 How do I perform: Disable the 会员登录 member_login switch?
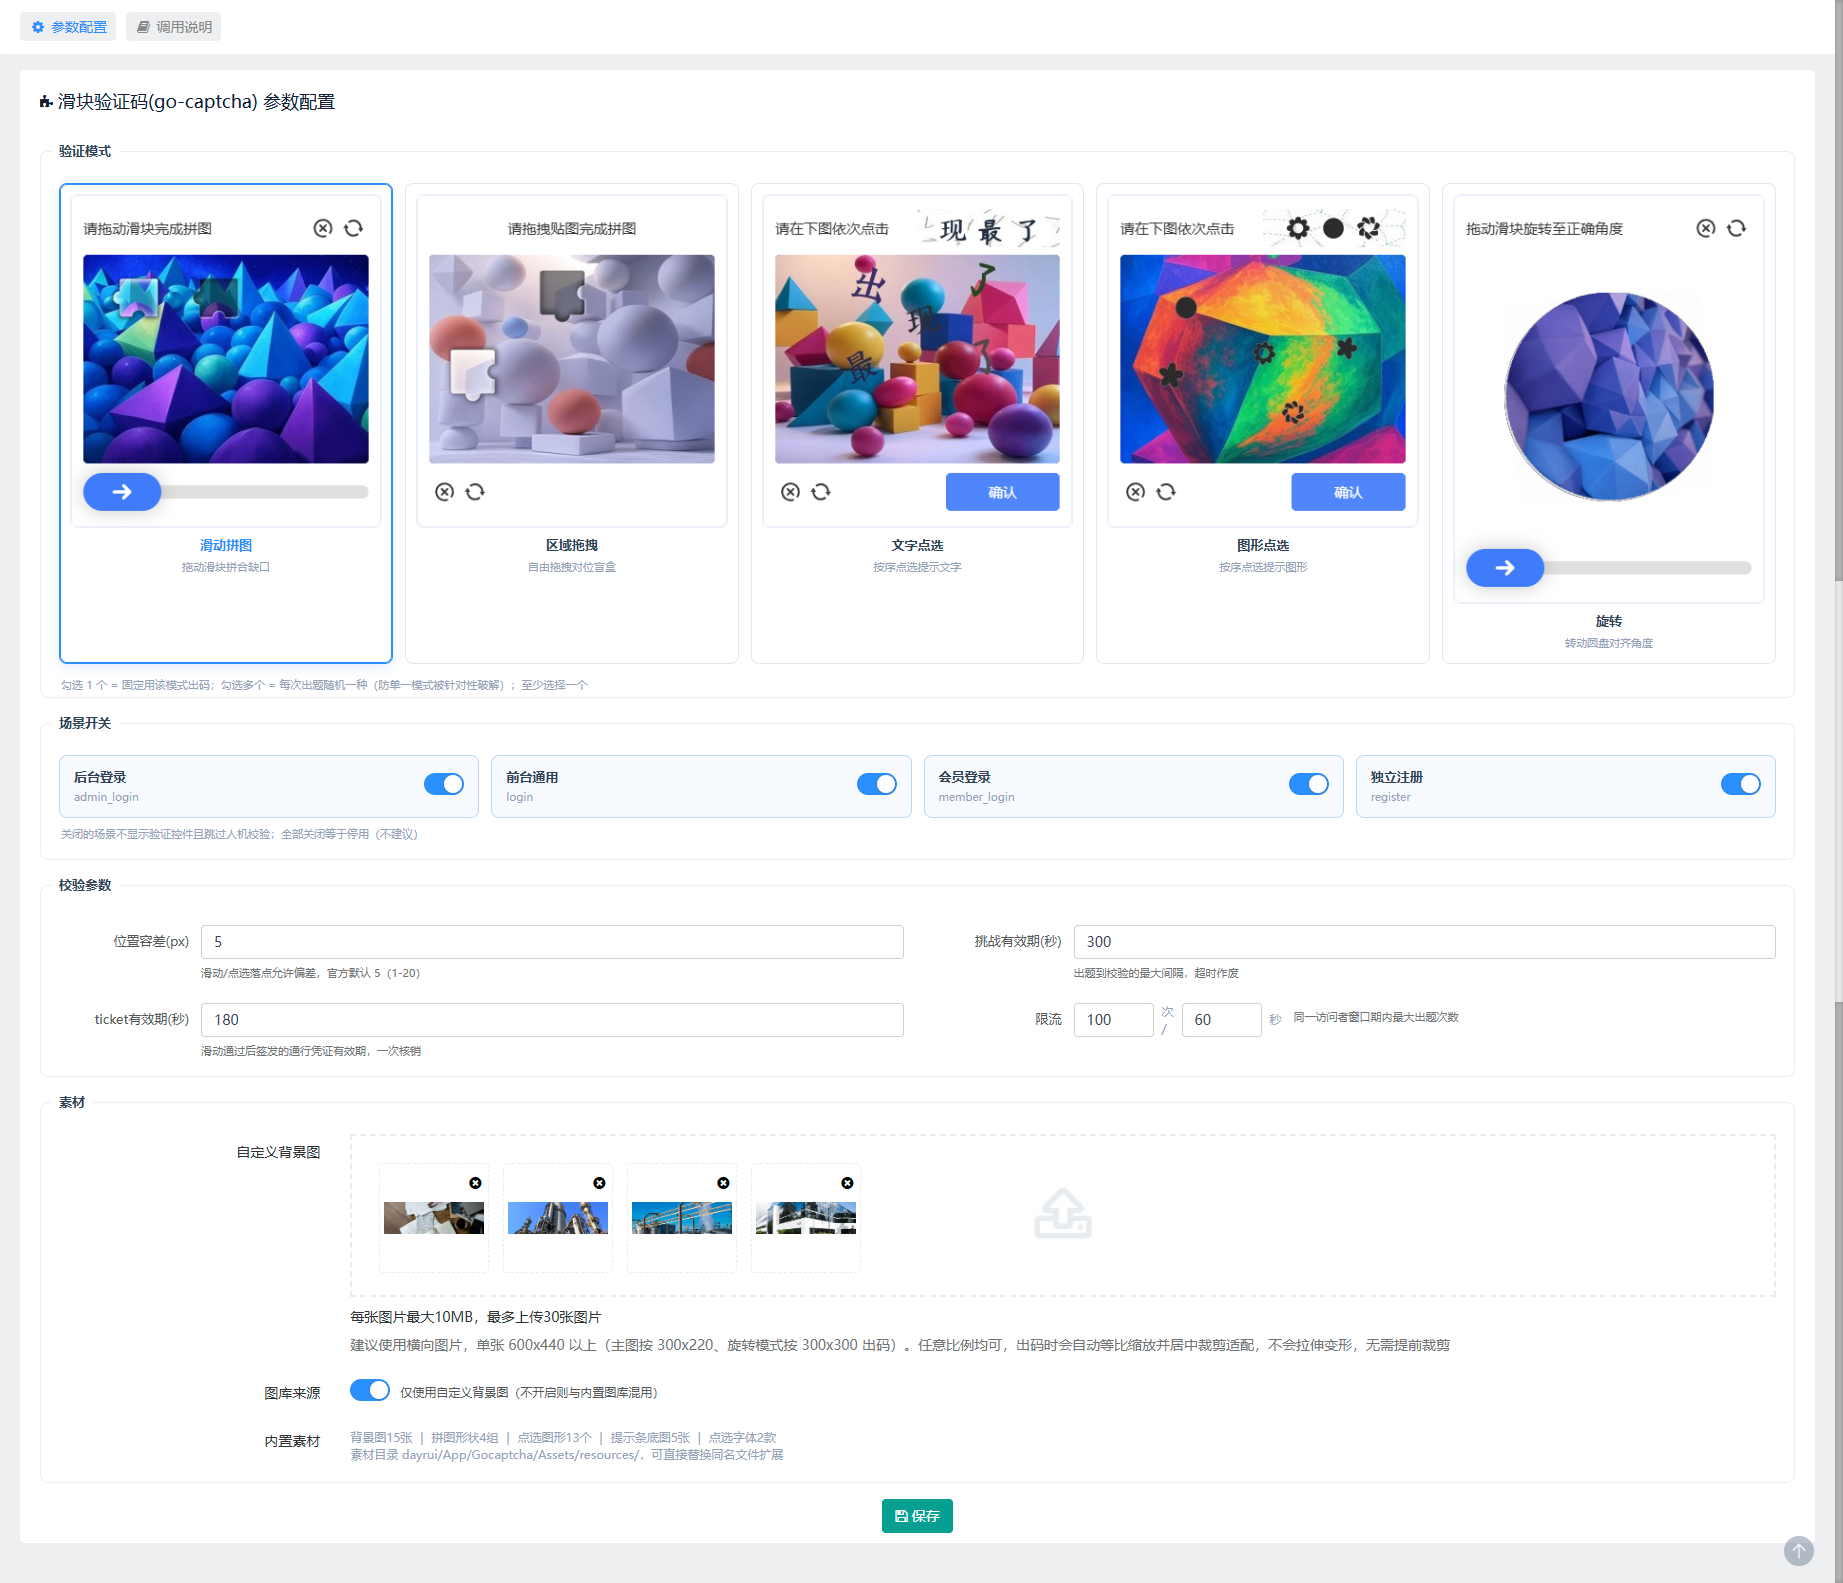coord(1309,784)
